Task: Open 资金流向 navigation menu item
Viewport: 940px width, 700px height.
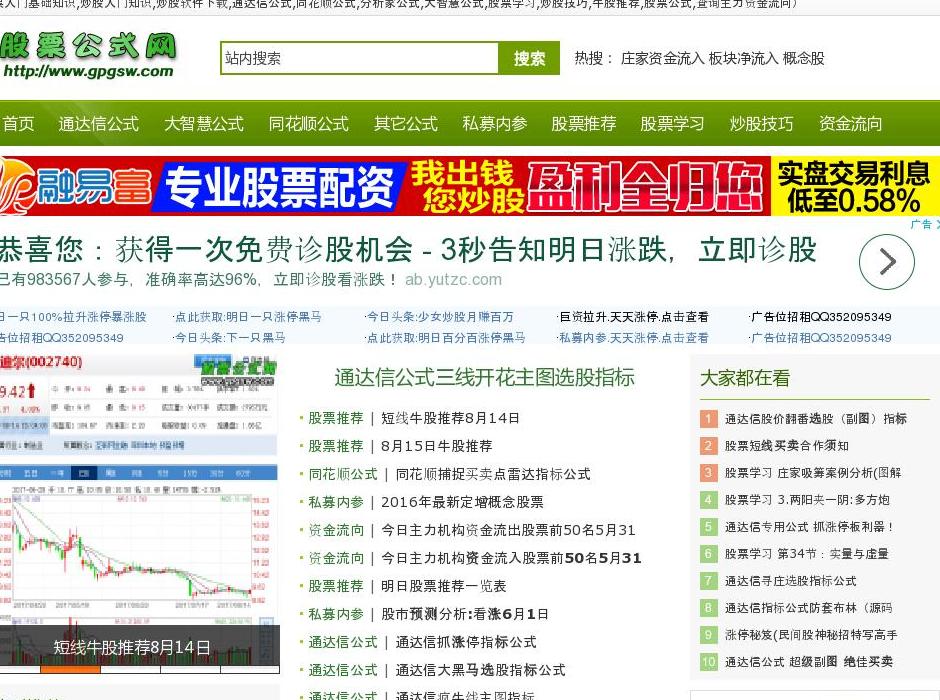Action: coord(850,123)
